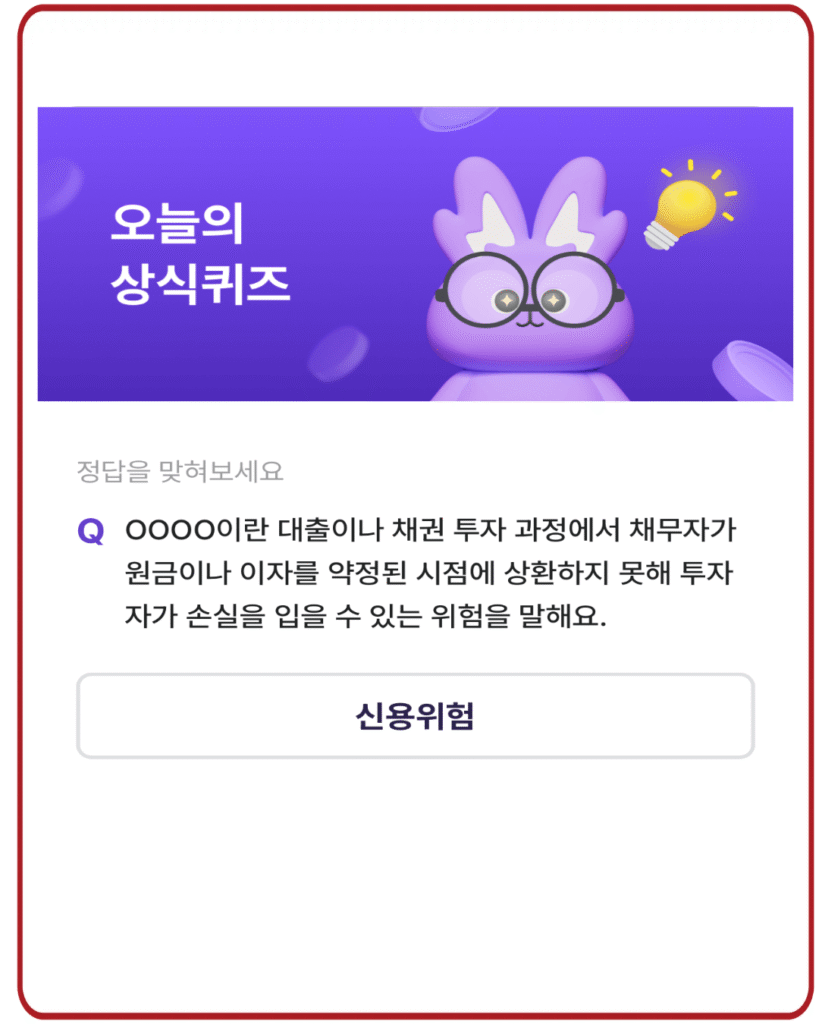Tap the word 오늘의 in the banner
The width and height of the screenshot is (819, 1024).
pyautogui.click(x=177, y=223)
